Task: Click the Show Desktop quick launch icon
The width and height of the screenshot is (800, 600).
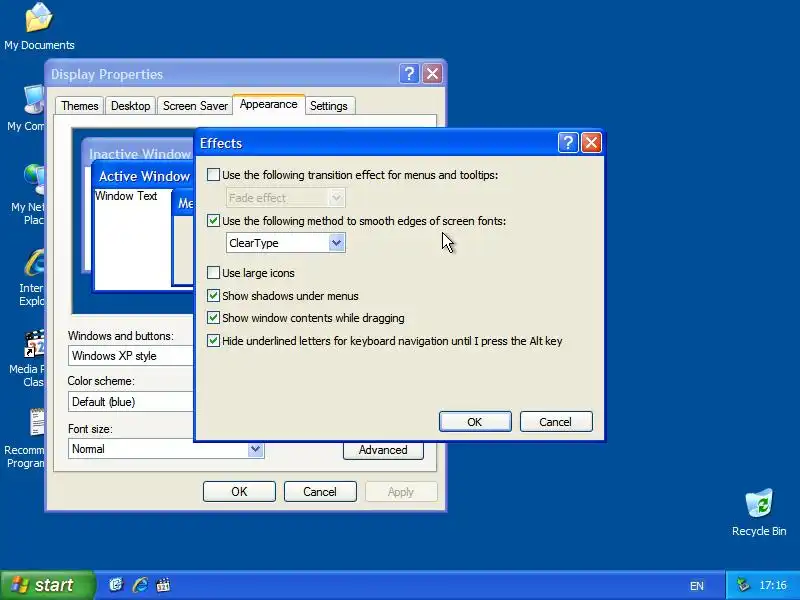Action: tap(116, 585)
